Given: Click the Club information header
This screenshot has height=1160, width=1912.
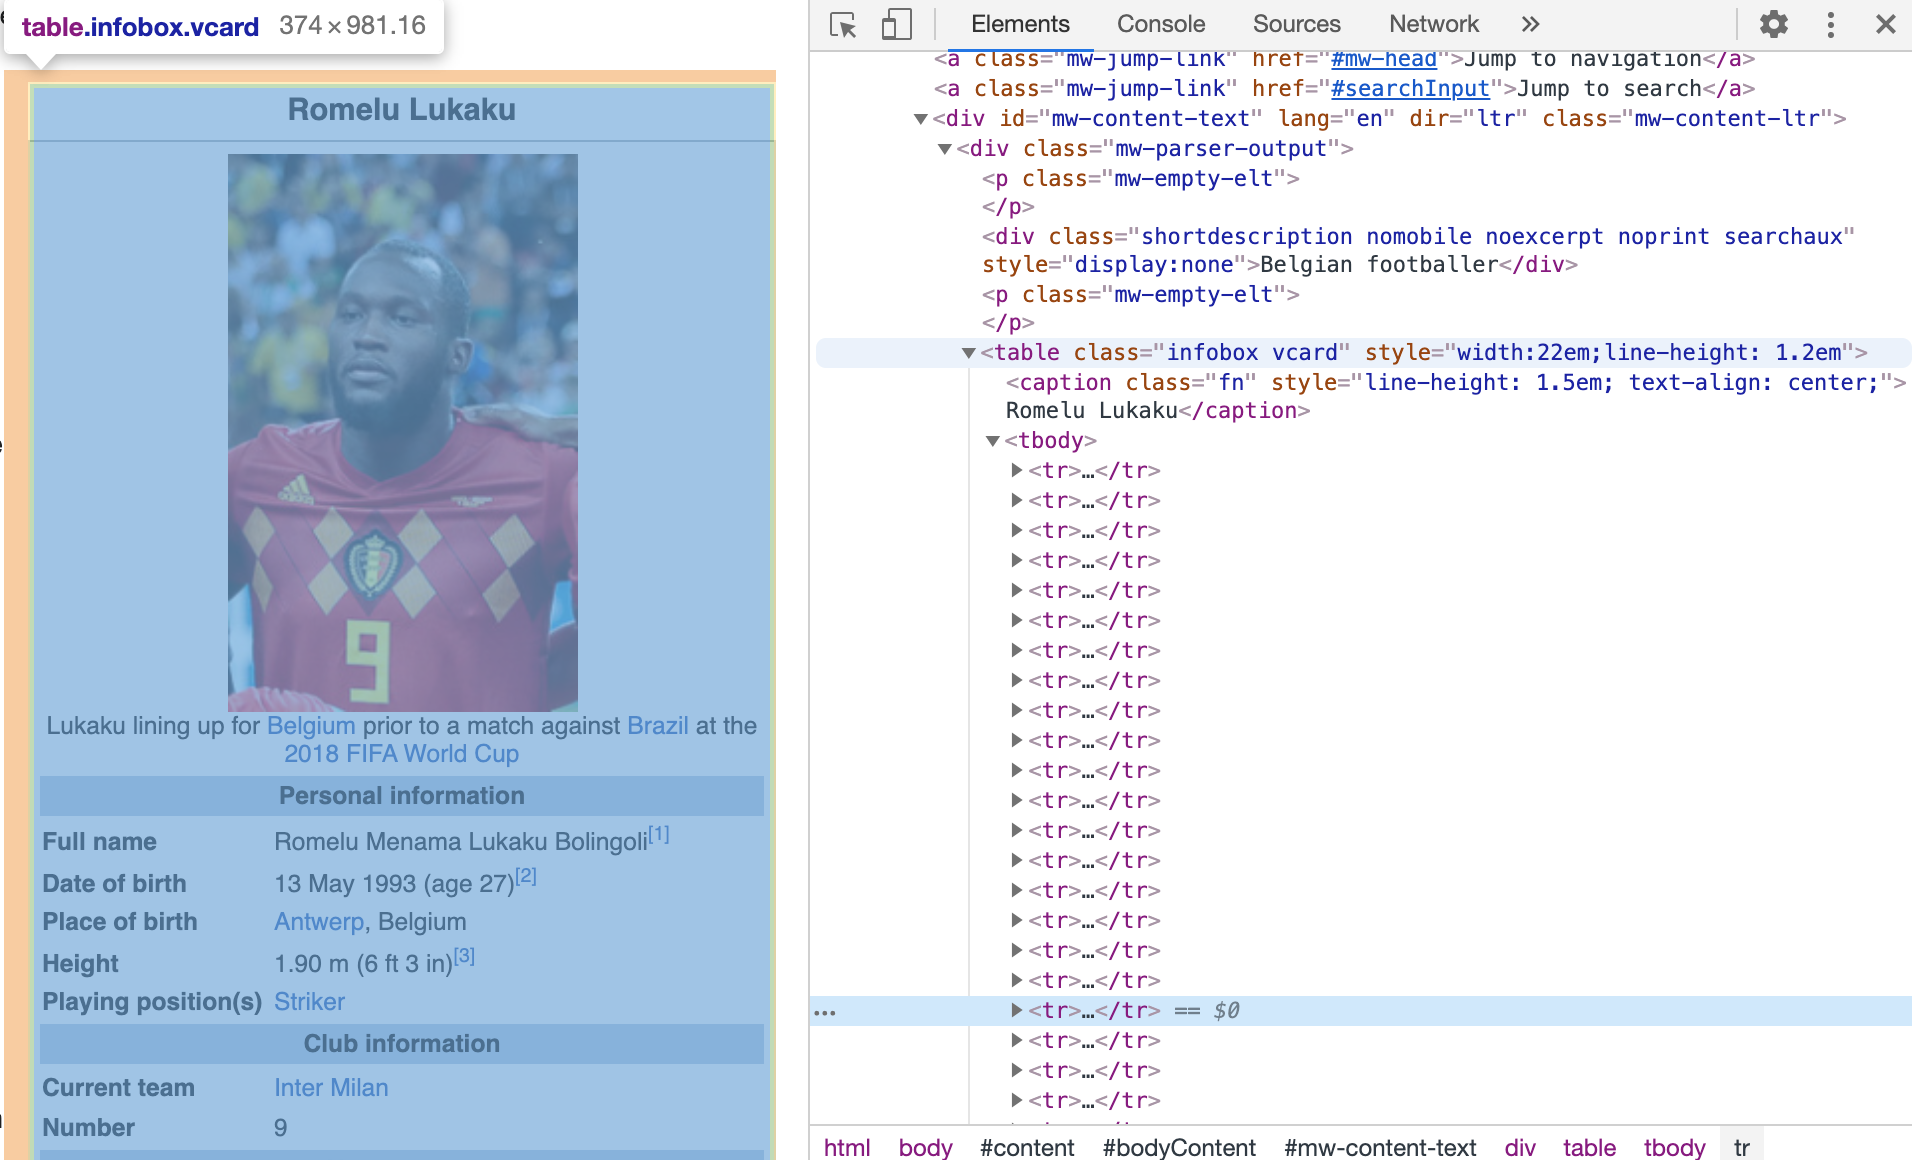Looking at the screenshot, I should (401, 1044).
